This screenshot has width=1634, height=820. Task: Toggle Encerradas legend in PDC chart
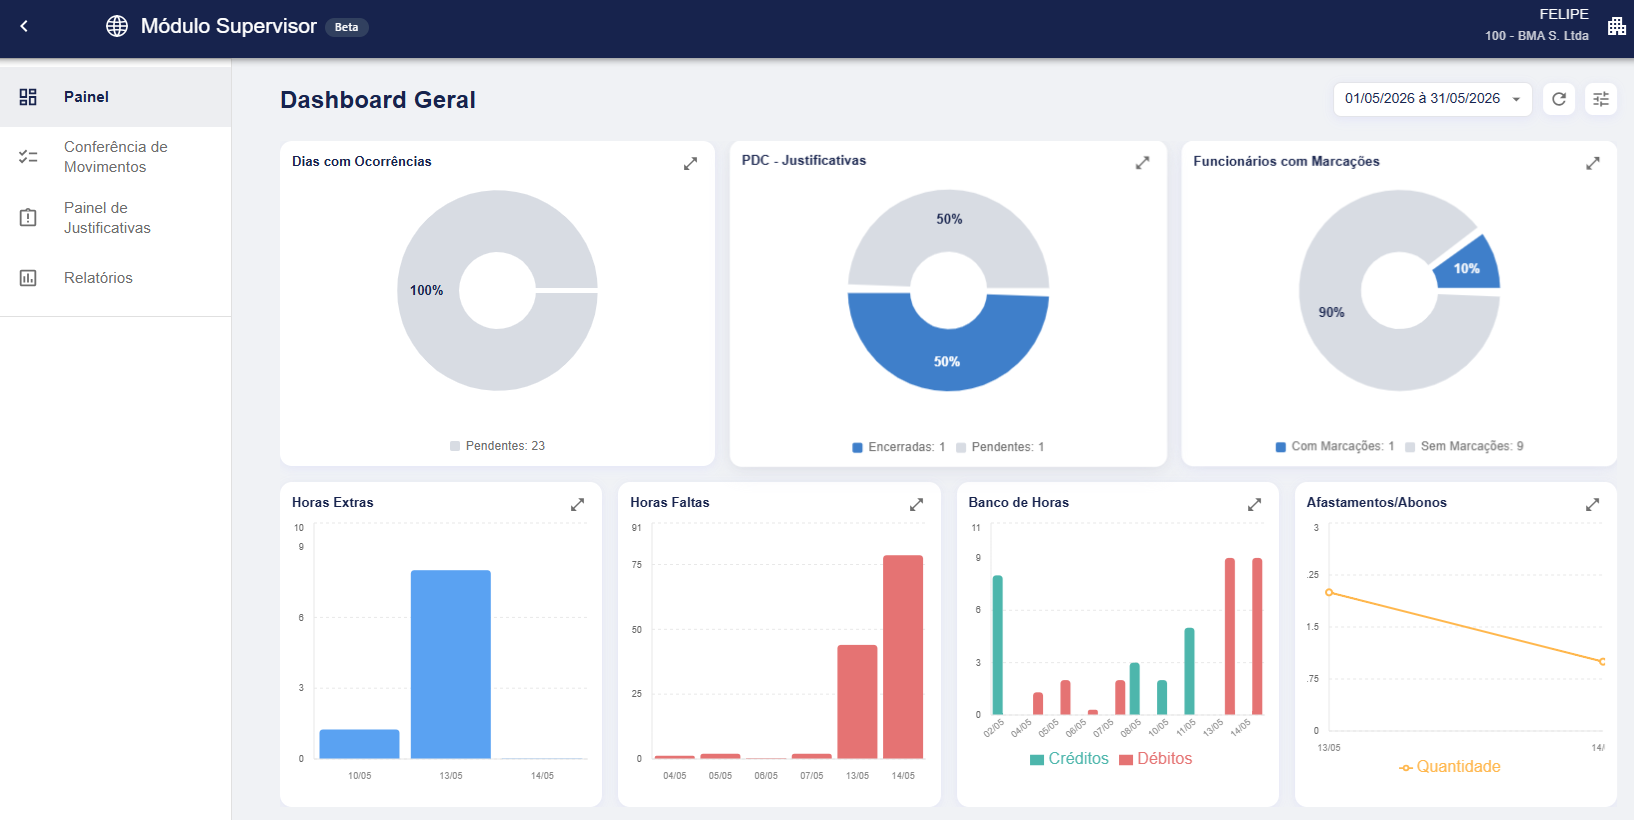tap(898, 447)
